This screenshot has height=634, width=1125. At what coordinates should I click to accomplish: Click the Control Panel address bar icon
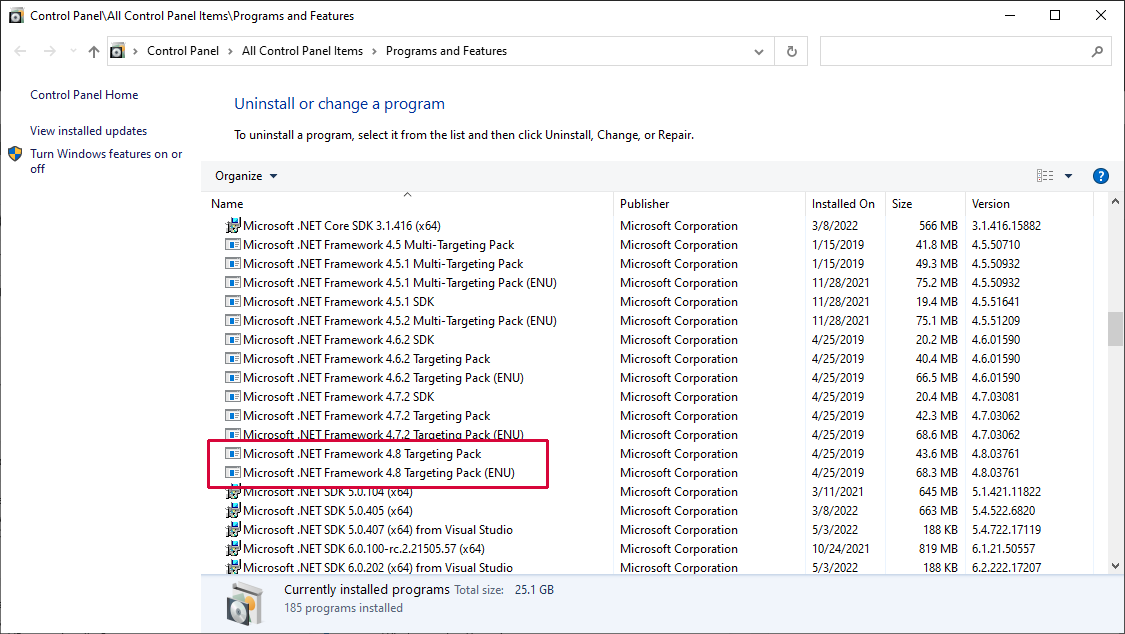tap(117, 51)
